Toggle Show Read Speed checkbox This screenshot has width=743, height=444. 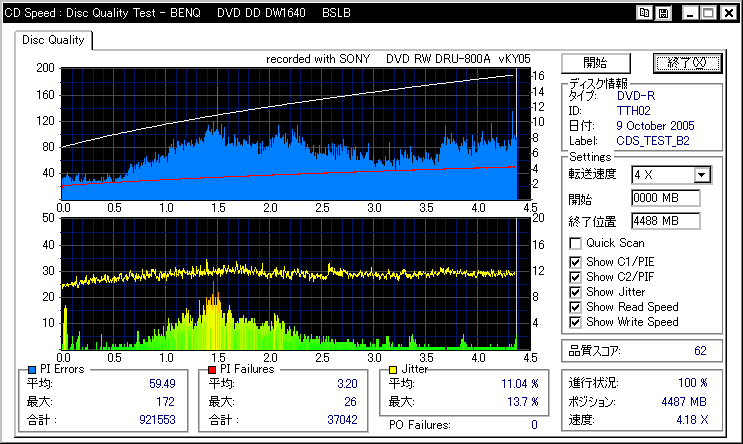pos(575,308)
